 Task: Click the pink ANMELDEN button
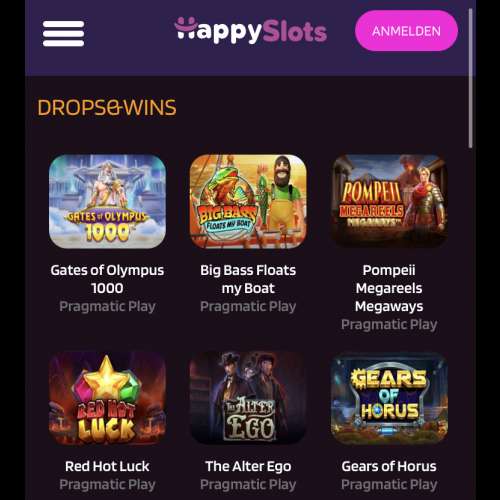click(406, 31)
